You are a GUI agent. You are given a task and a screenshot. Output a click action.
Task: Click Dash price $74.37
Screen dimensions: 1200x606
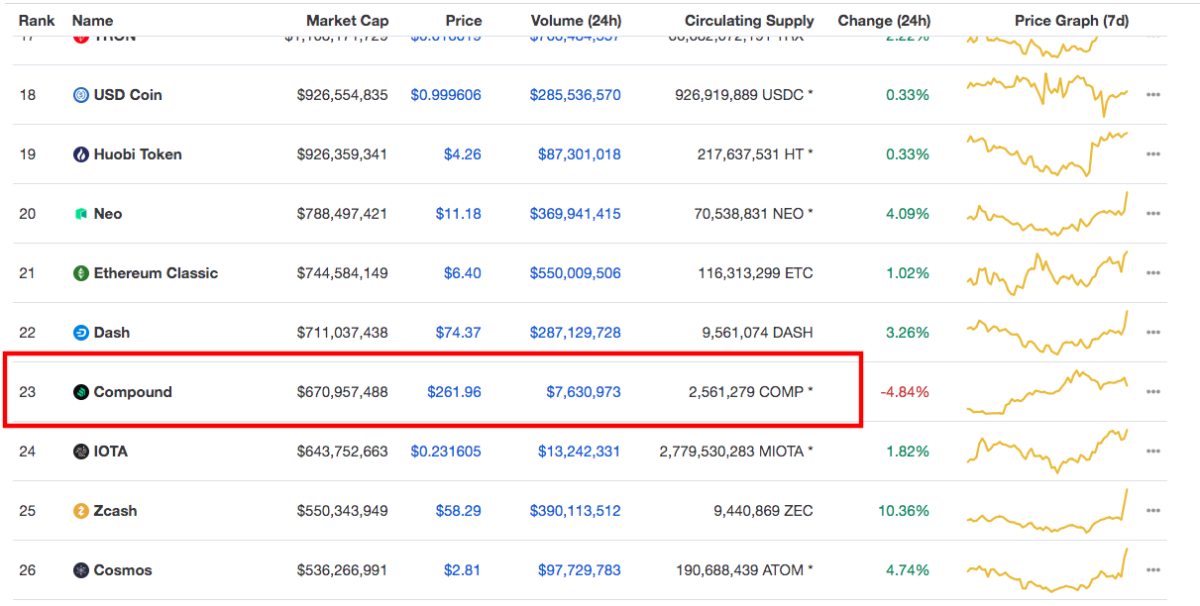point(459,333)
